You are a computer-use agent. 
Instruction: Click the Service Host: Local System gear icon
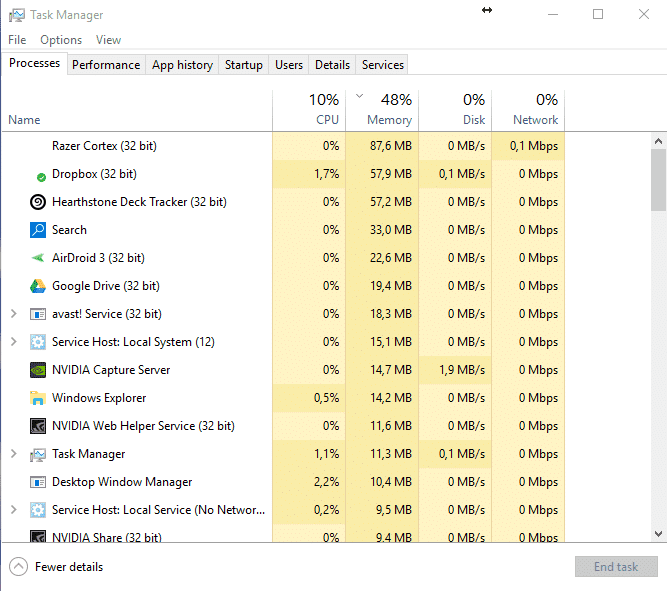click(38, 342)
